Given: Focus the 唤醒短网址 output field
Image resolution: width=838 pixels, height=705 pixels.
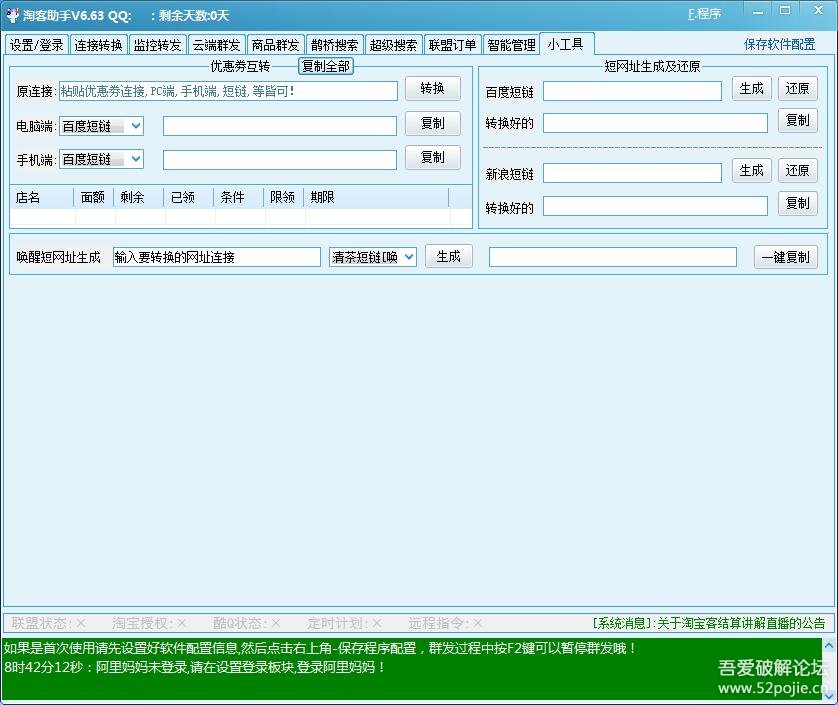Looking at the screenshot, I should click(x=612, y=257).
